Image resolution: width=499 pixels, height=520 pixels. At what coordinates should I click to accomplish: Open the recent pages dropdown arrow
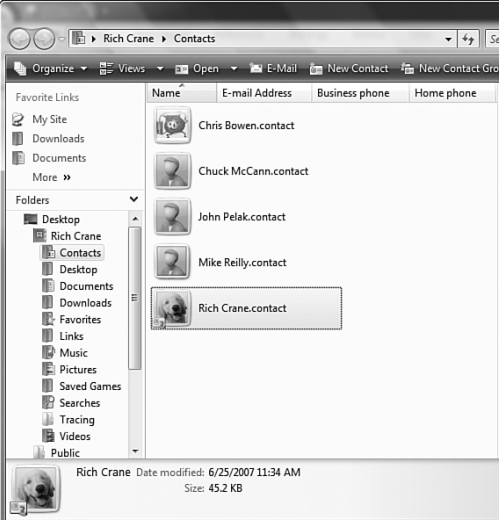62,39
